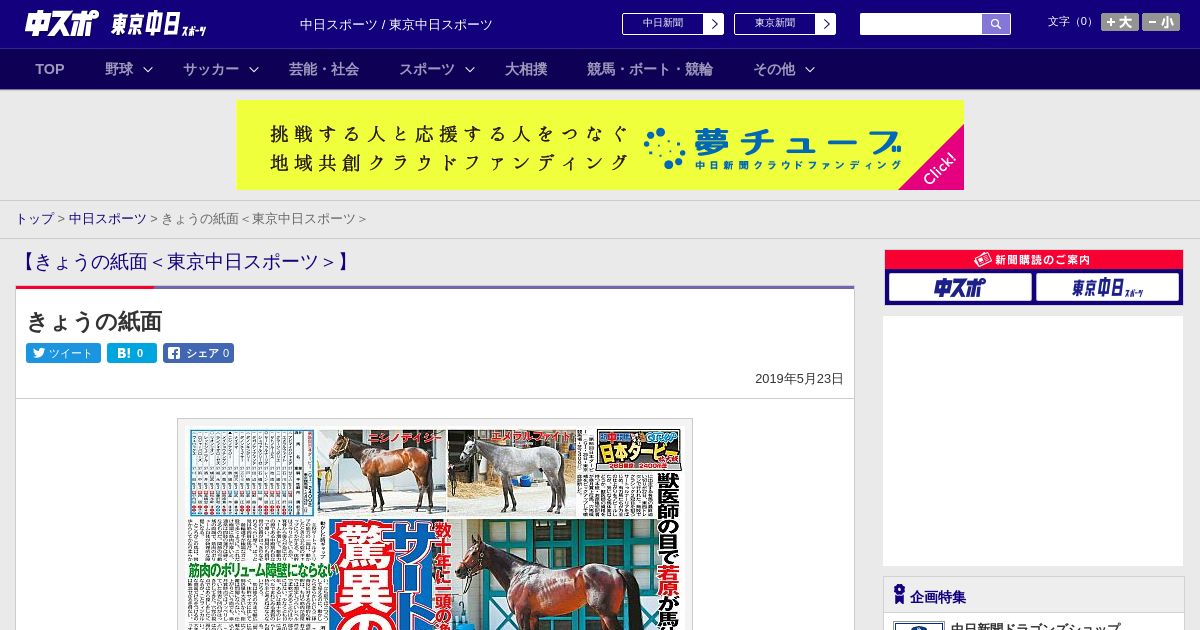The image size is (1200, 630).
Task: Click the トップ breadcrumb link
Action: 34,219
